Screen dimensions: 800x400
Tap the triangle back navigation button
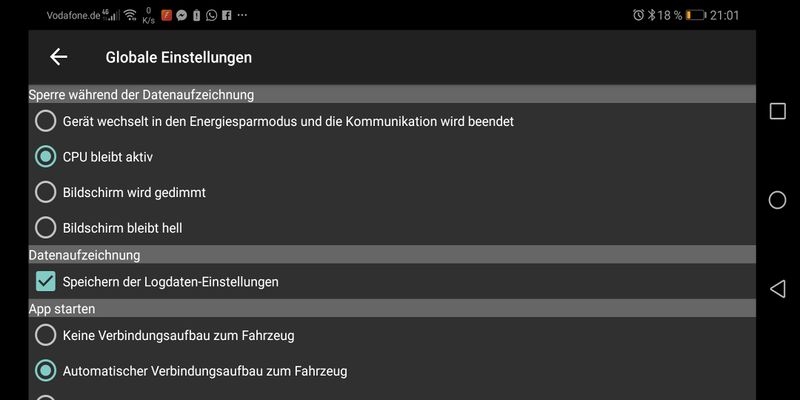click(x=777, y=289)
